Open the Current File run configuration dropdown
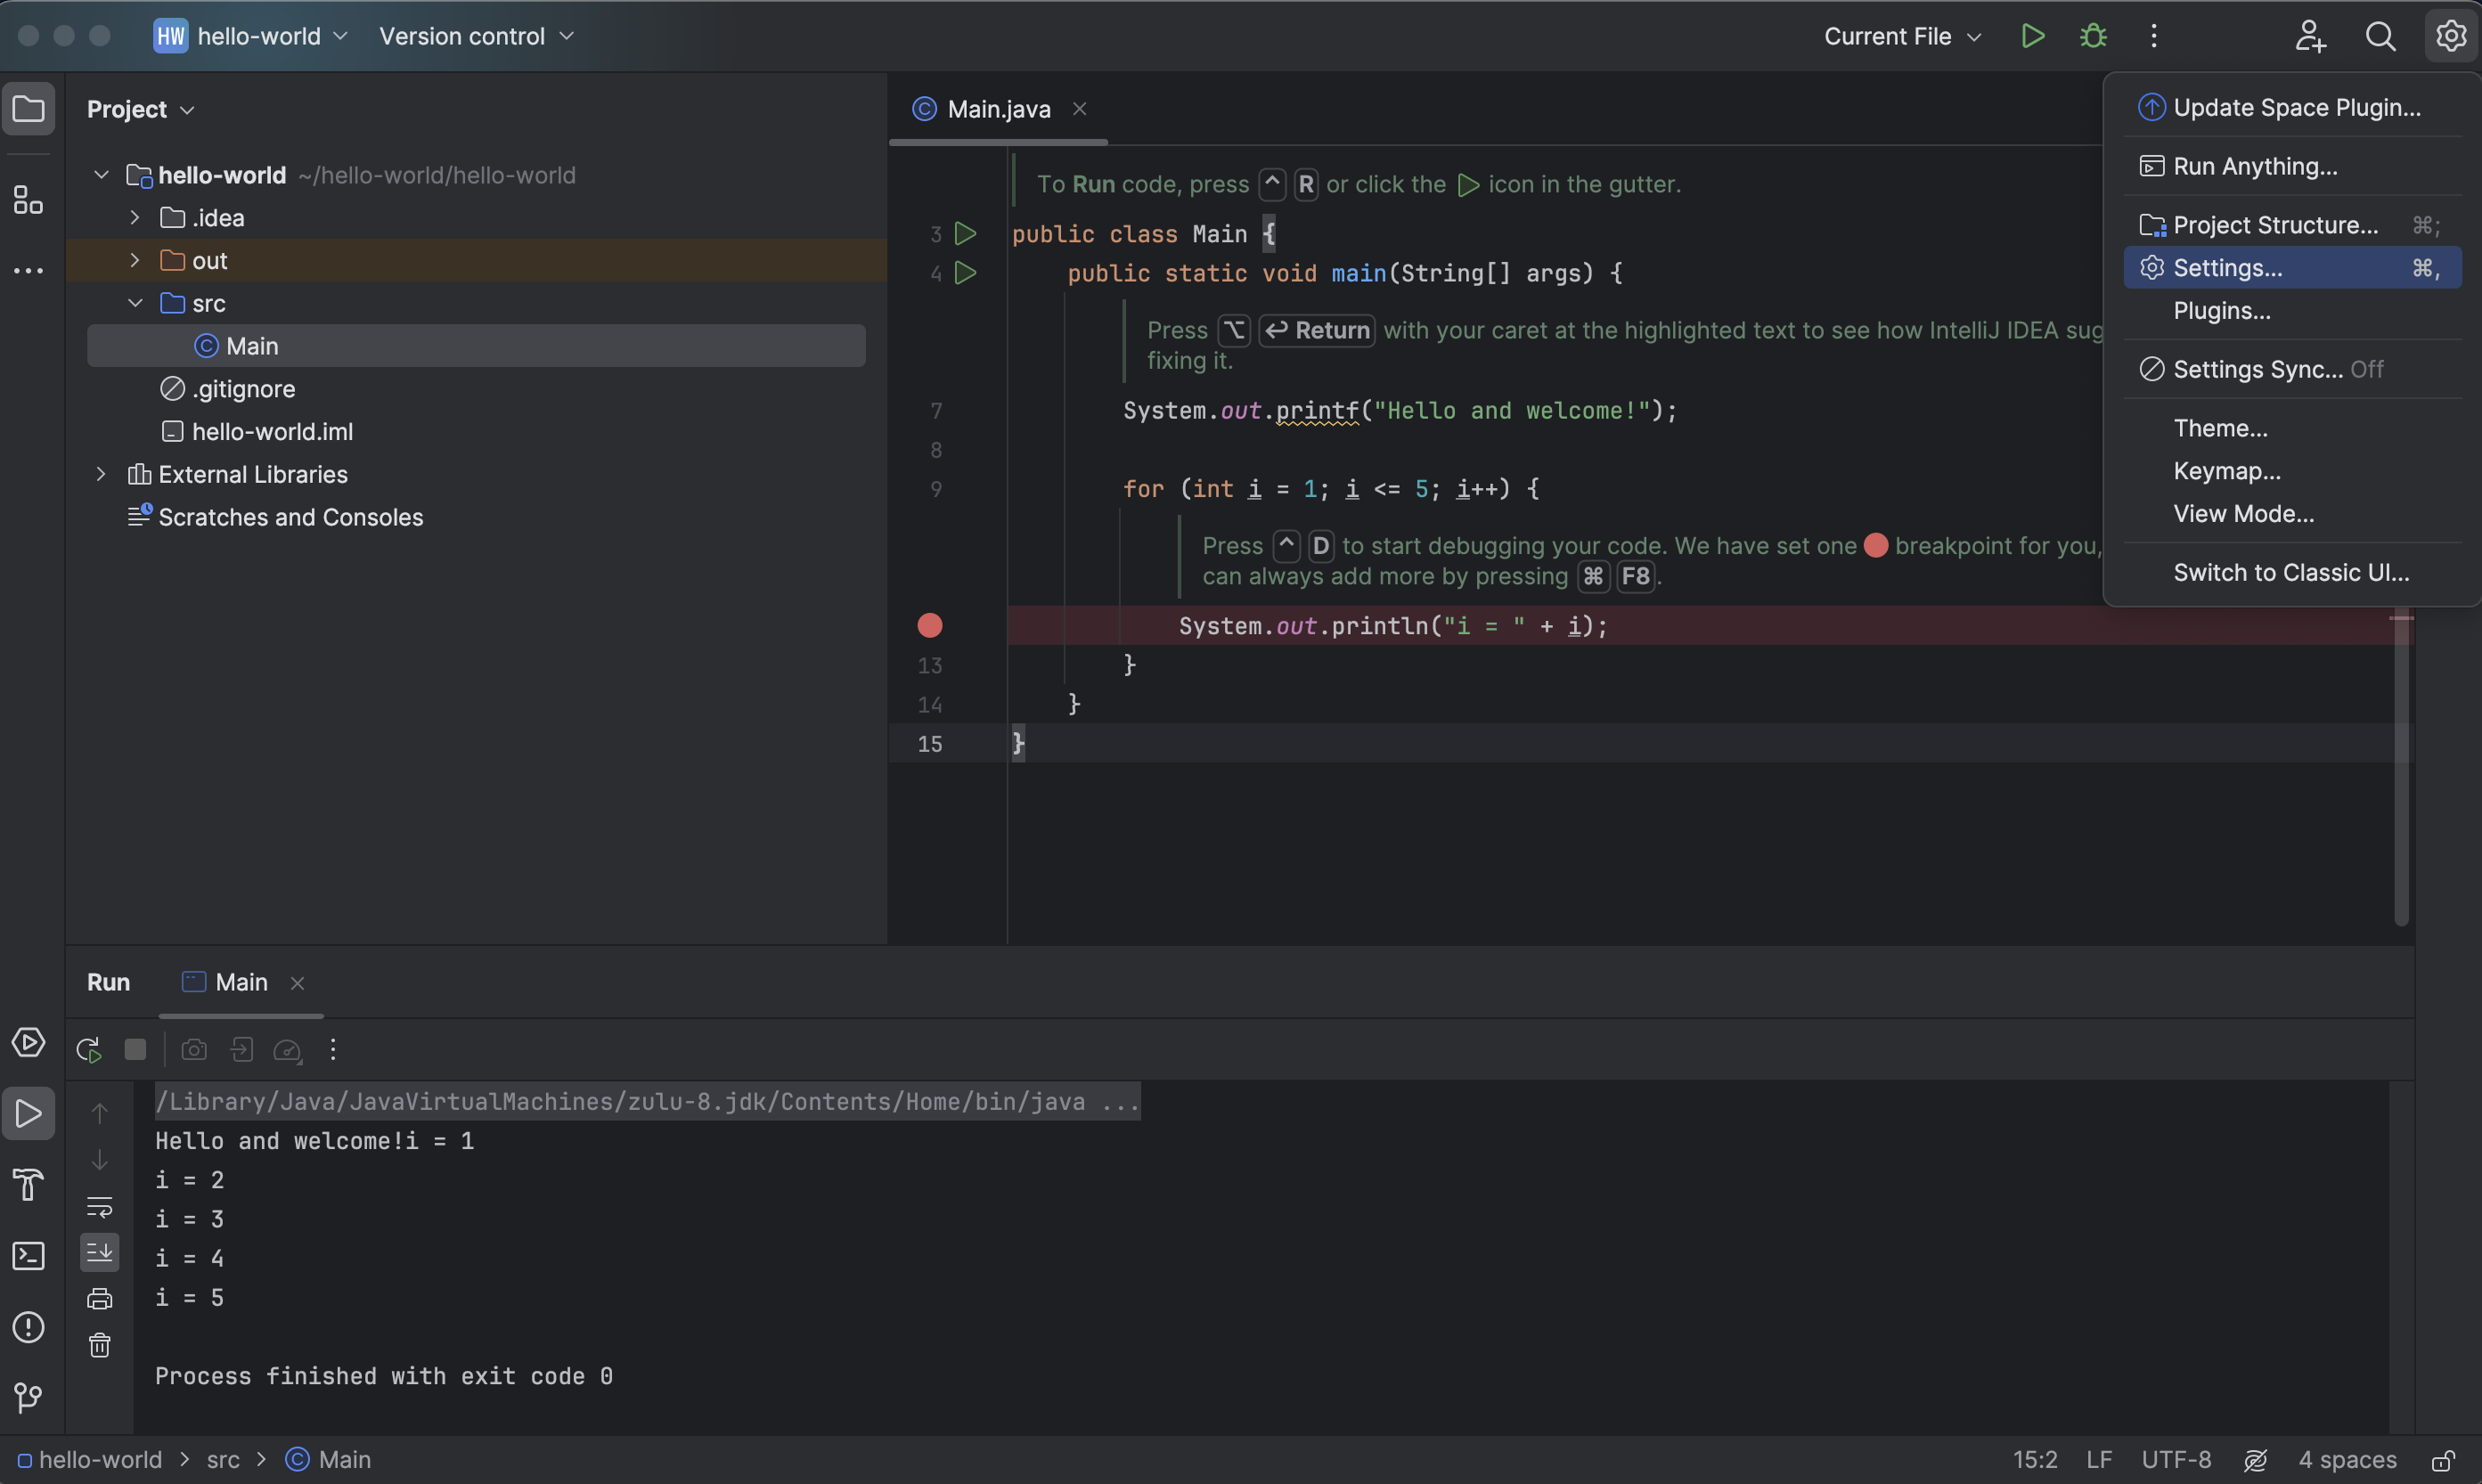Screen dimensions: 2482x1484 tap(1902, 36)
